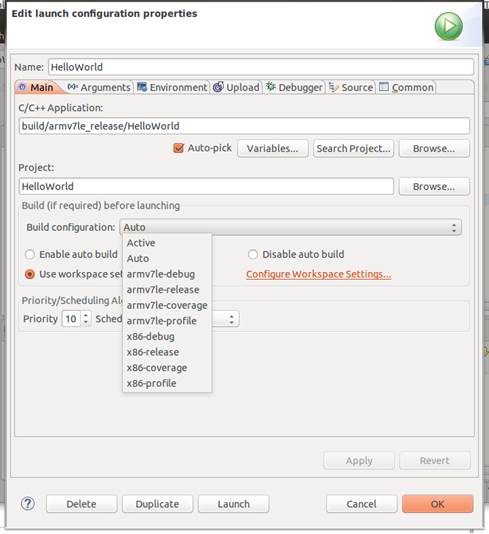This screenshot has height=534, width=489.
Task: Click the Environment tab icon
Action: 142,87
